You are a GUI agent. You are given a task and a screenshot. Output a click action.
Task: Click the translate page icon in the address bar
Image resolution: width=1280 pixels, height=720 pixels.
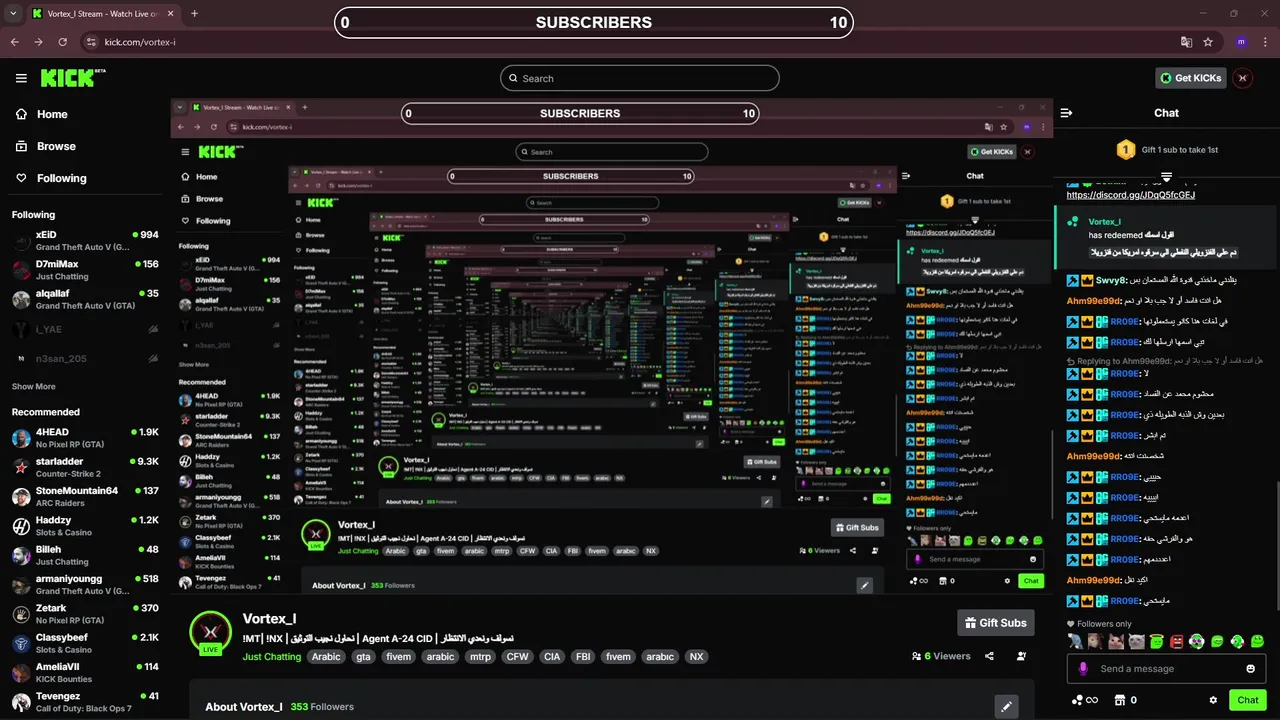[1186, 42]
